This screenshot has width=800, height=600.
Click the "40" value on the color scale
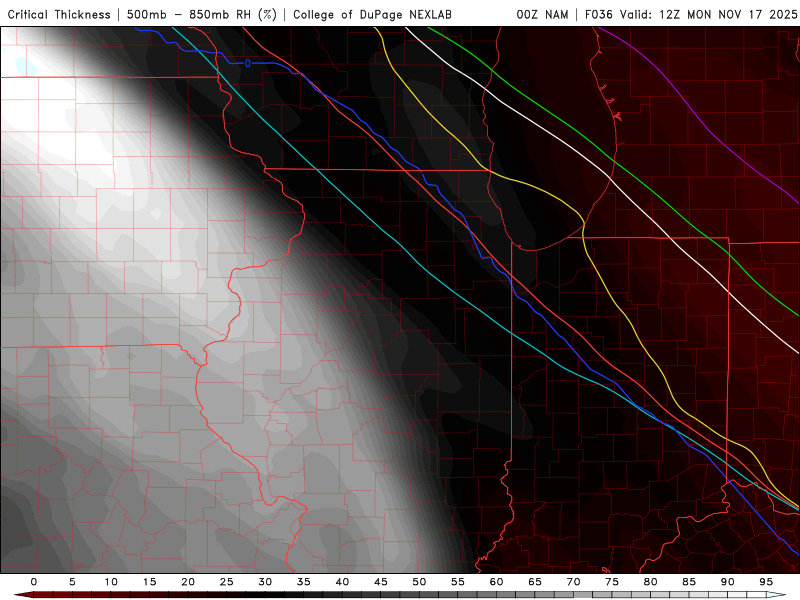[x=342, y=582]
